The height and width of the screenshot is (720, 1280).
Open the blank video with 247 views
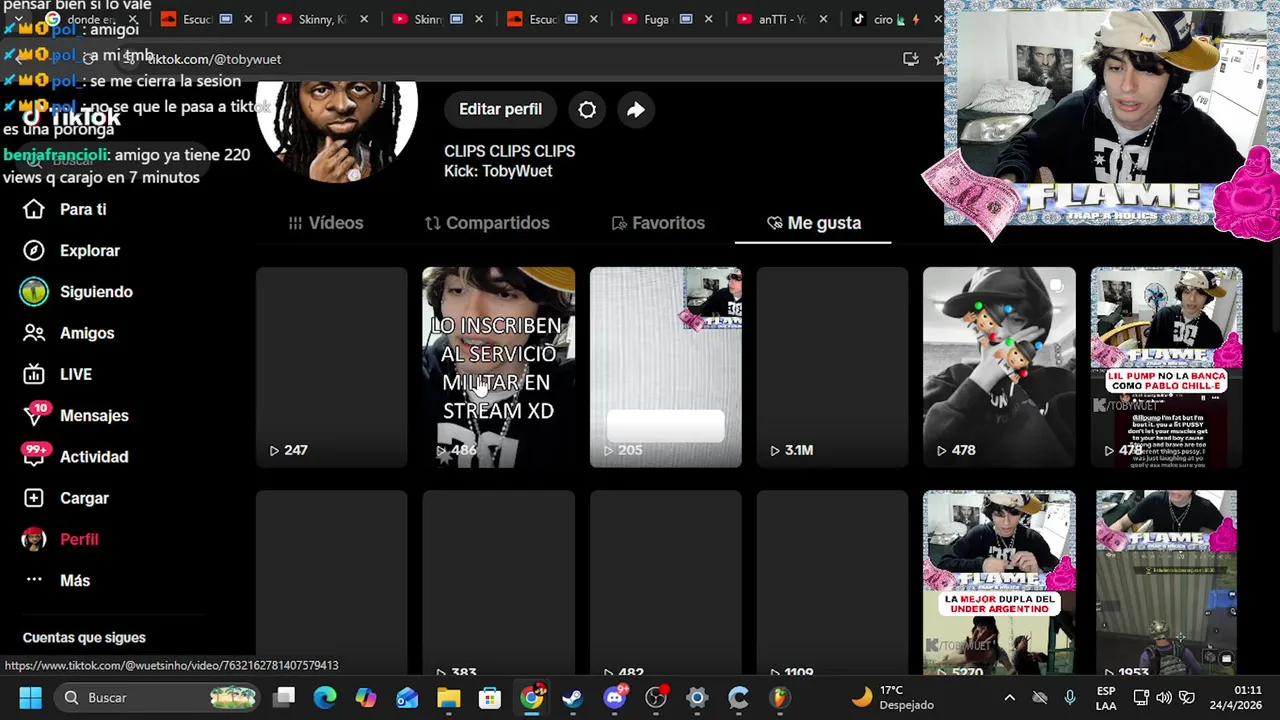pyautogui.click(x=331, y=367)
